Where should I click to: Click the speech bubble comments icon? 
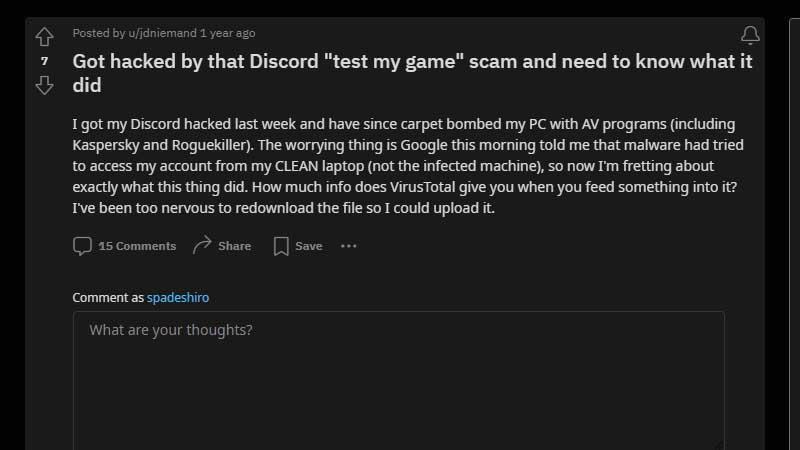82,246
